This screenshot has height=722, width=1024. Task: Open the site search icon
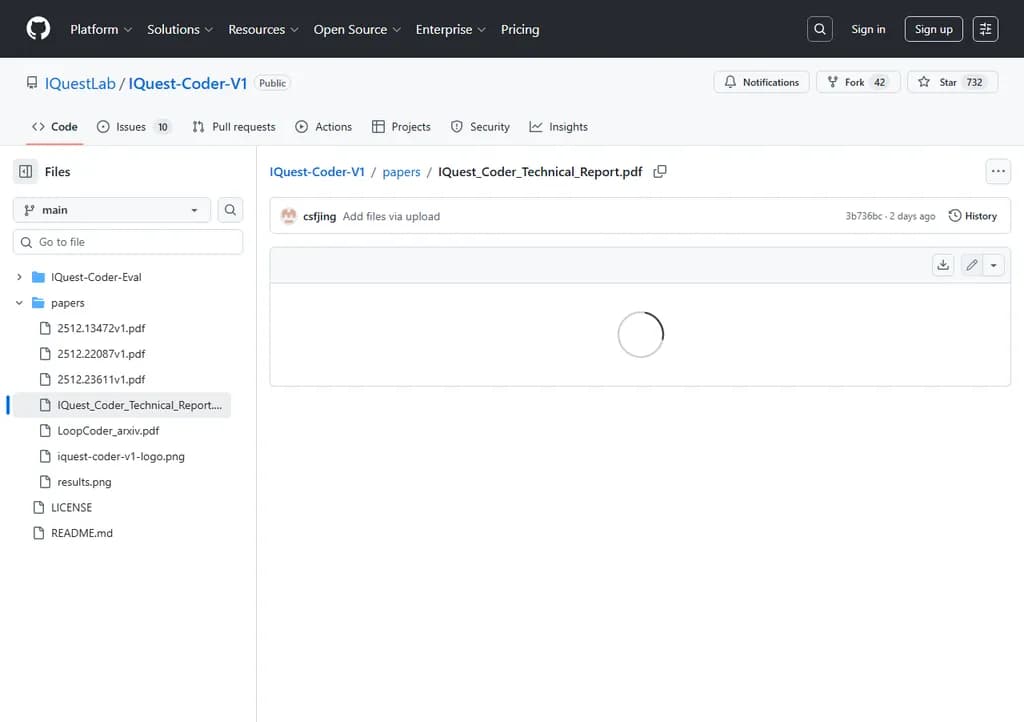(820, 29)
